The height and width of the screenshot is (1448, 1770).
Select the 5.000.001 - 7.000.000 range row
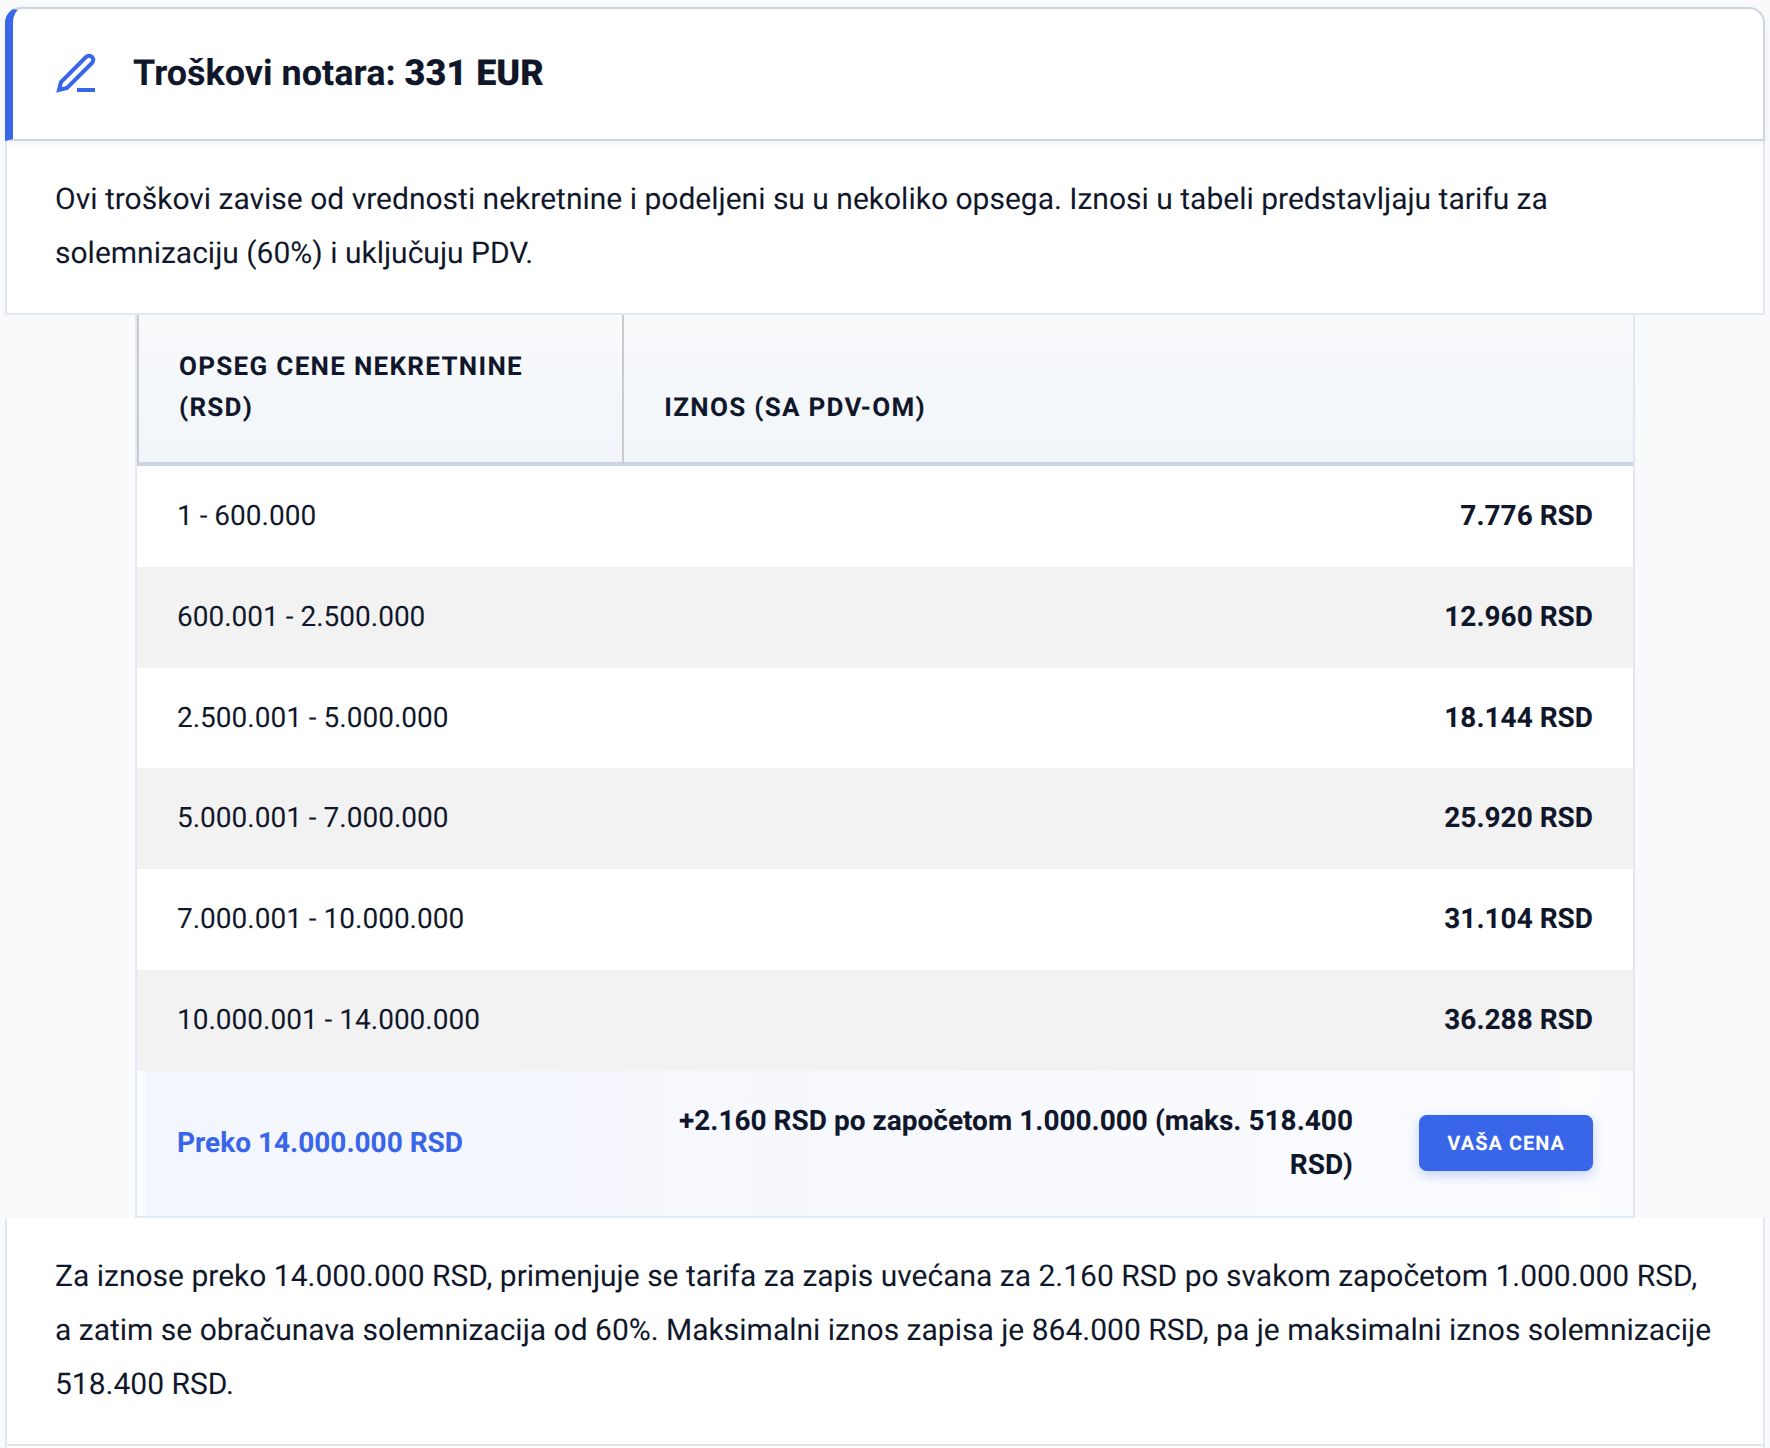(885, 818)
